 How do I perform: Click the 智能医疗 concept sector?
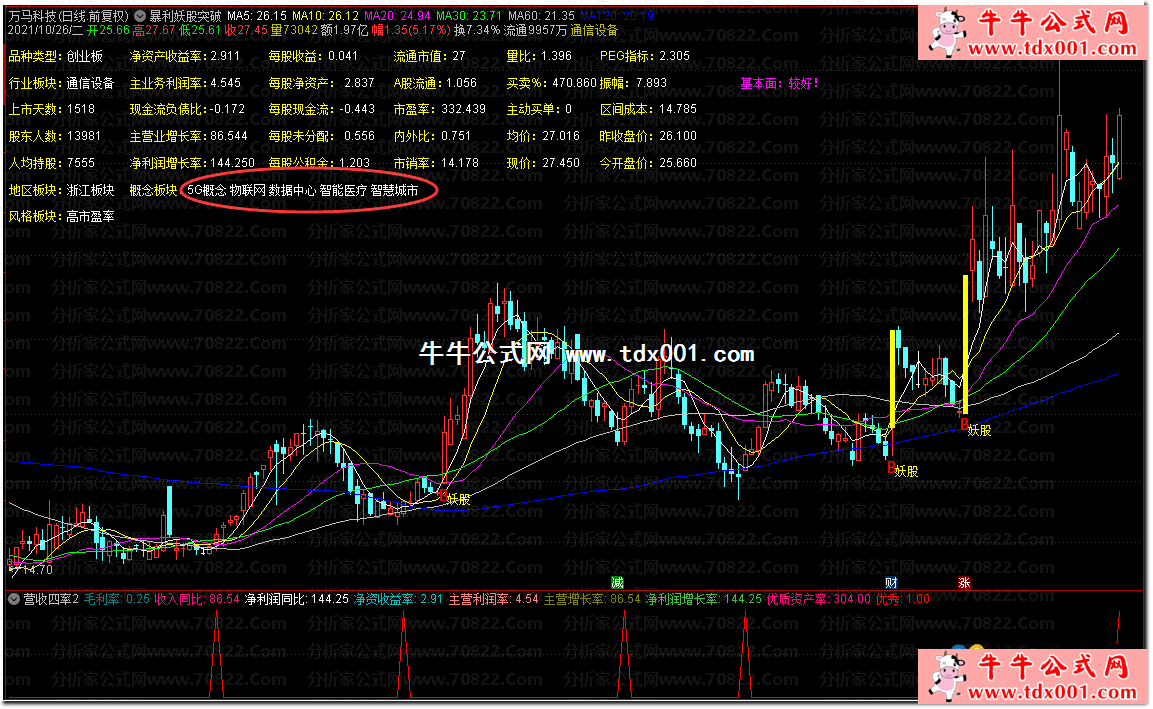tap(343, 190)
